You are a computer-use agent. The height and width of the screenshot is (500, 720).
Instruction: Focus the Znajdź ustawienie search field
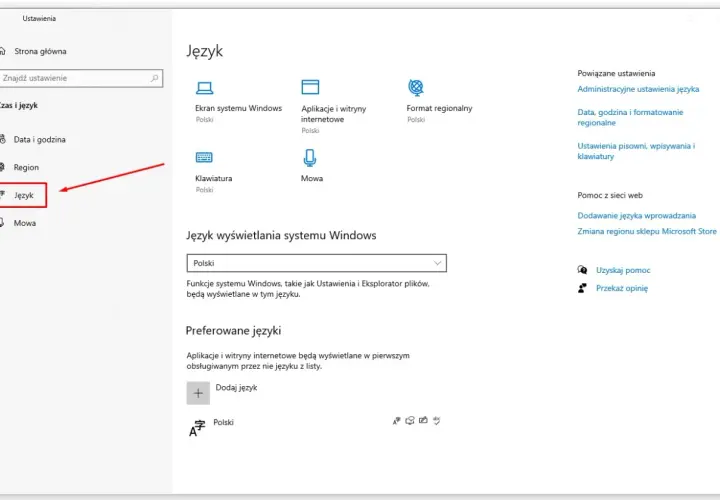(x=81, y=78)
